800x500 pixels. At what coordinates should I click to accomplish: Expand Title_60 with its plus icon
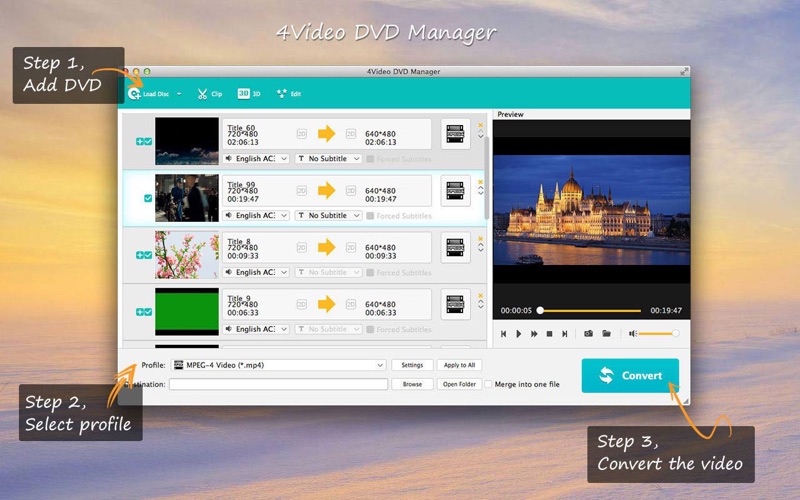139,141
